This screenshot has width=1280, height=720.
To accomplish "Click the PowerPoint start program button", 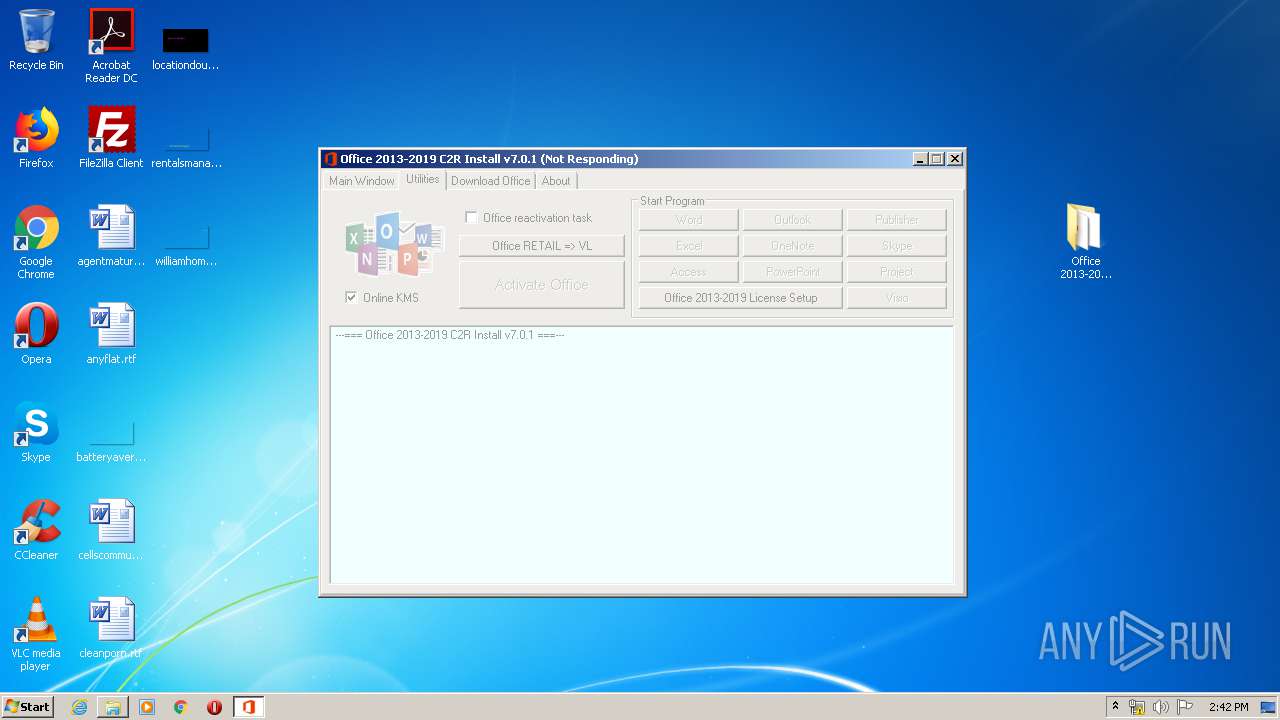I will [x=792, y=272].
